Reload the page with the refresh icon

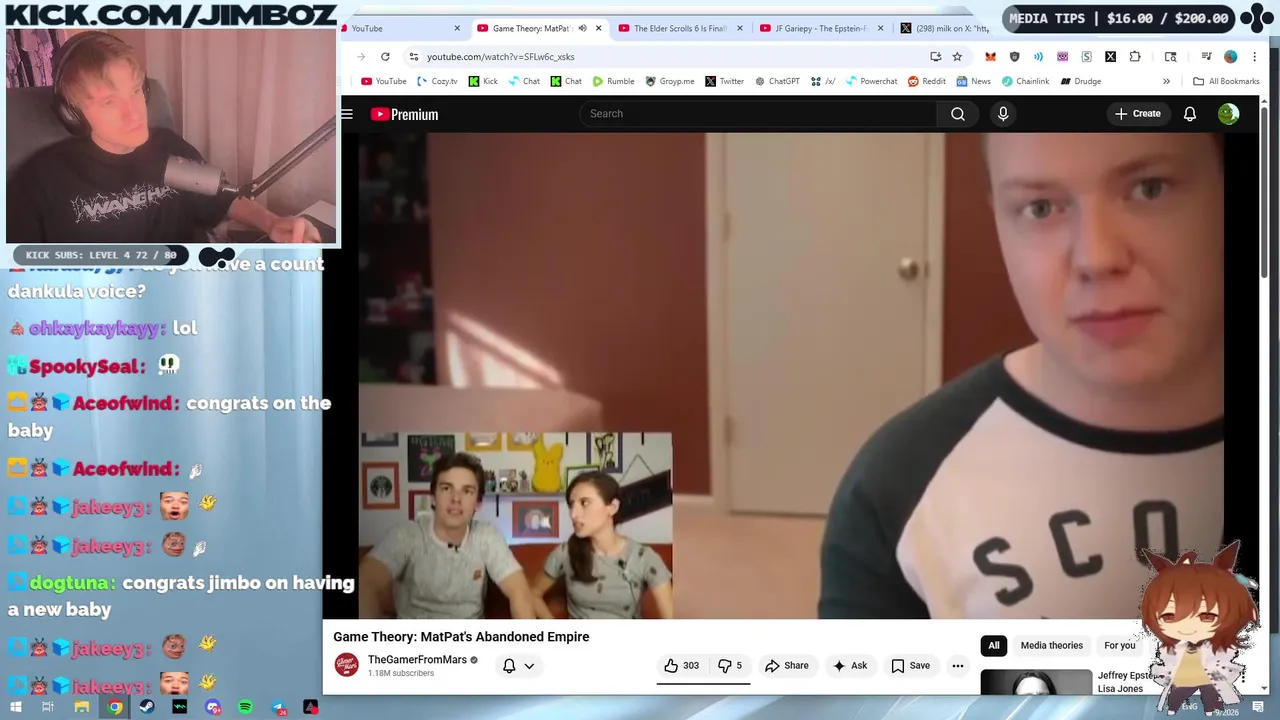pos(385,56)
